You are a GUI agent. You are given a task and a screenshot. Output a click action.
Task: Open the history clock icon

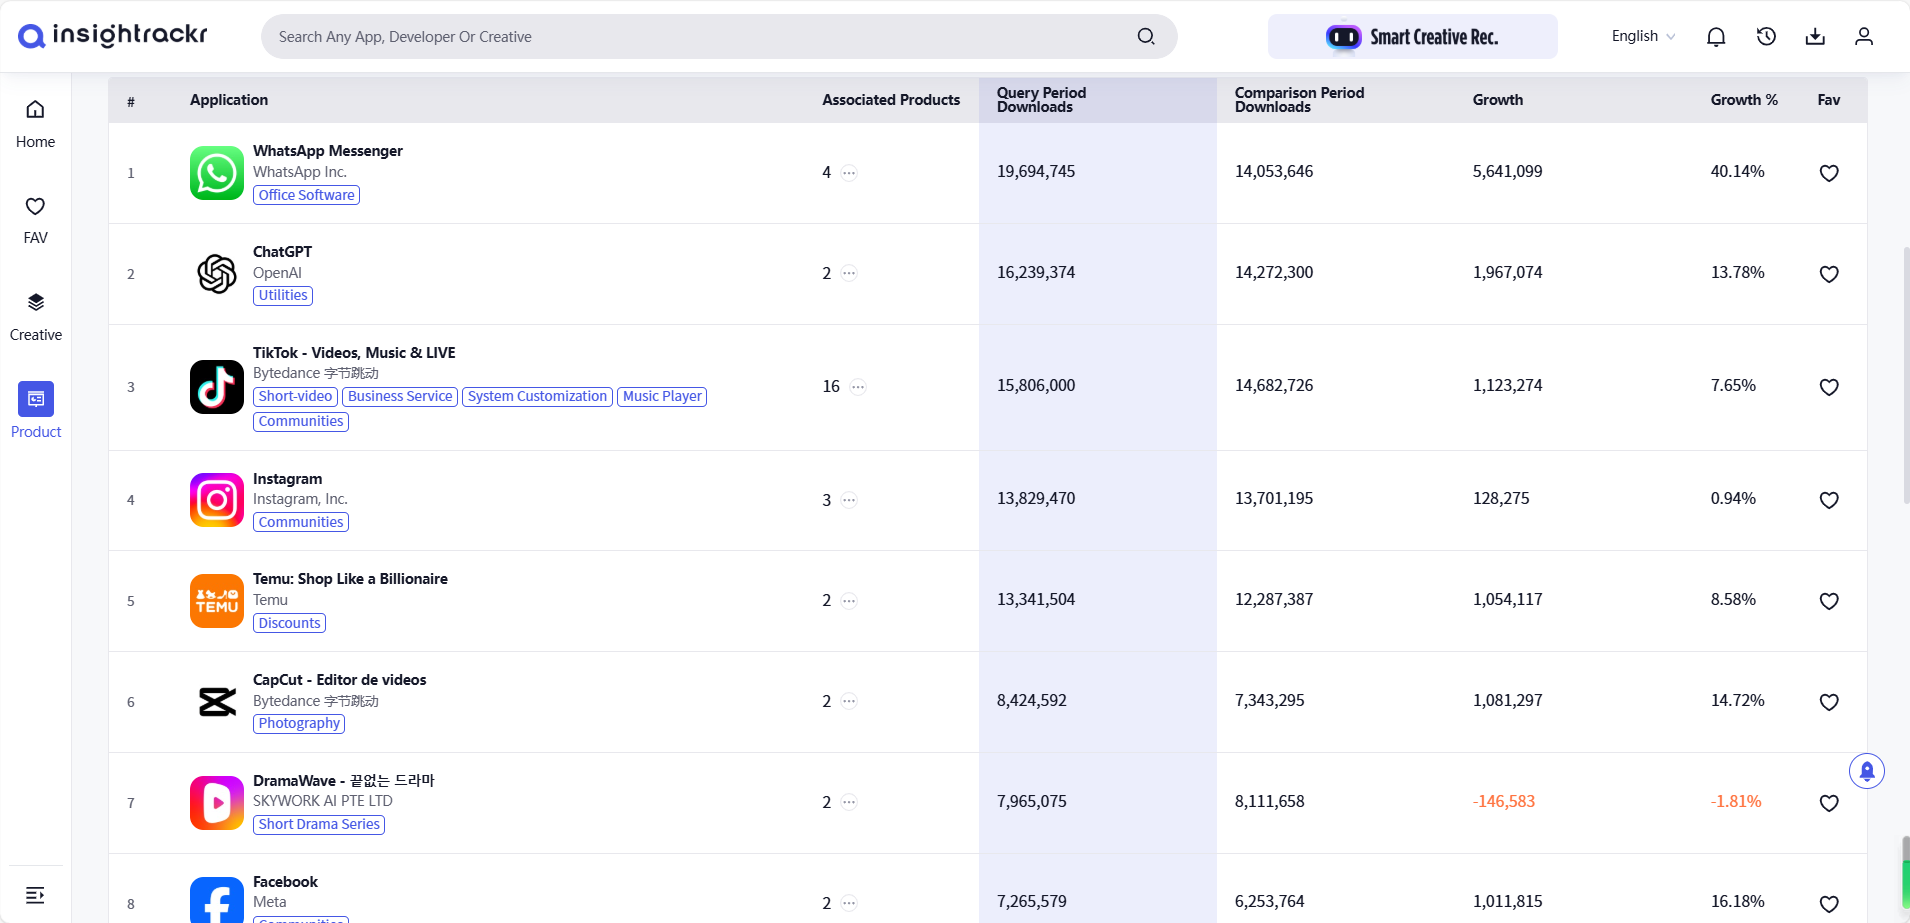click(x=1766, y=37)
